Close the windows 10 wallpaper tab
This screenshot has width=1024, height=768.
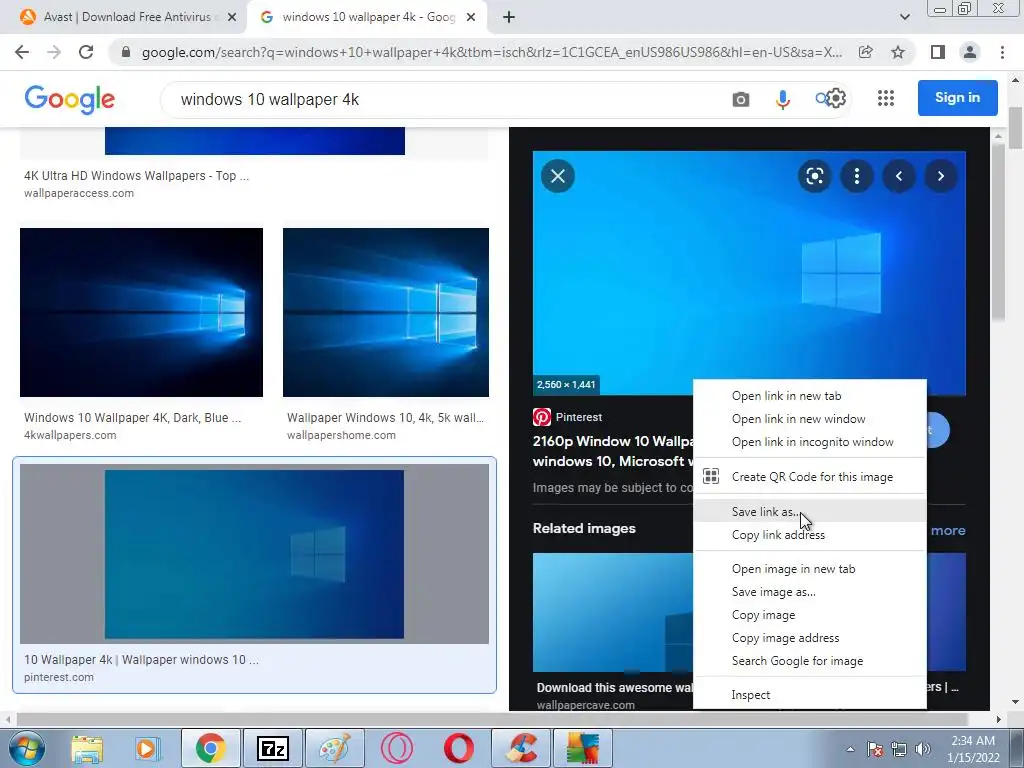coord(471,18)
